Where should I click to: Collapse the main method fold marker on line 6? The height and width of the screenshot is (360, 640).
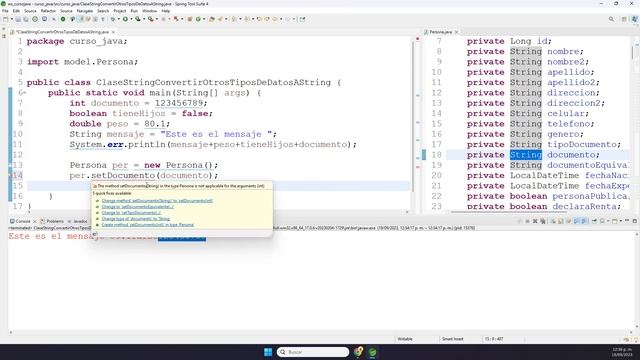click(x=24, y=93)
